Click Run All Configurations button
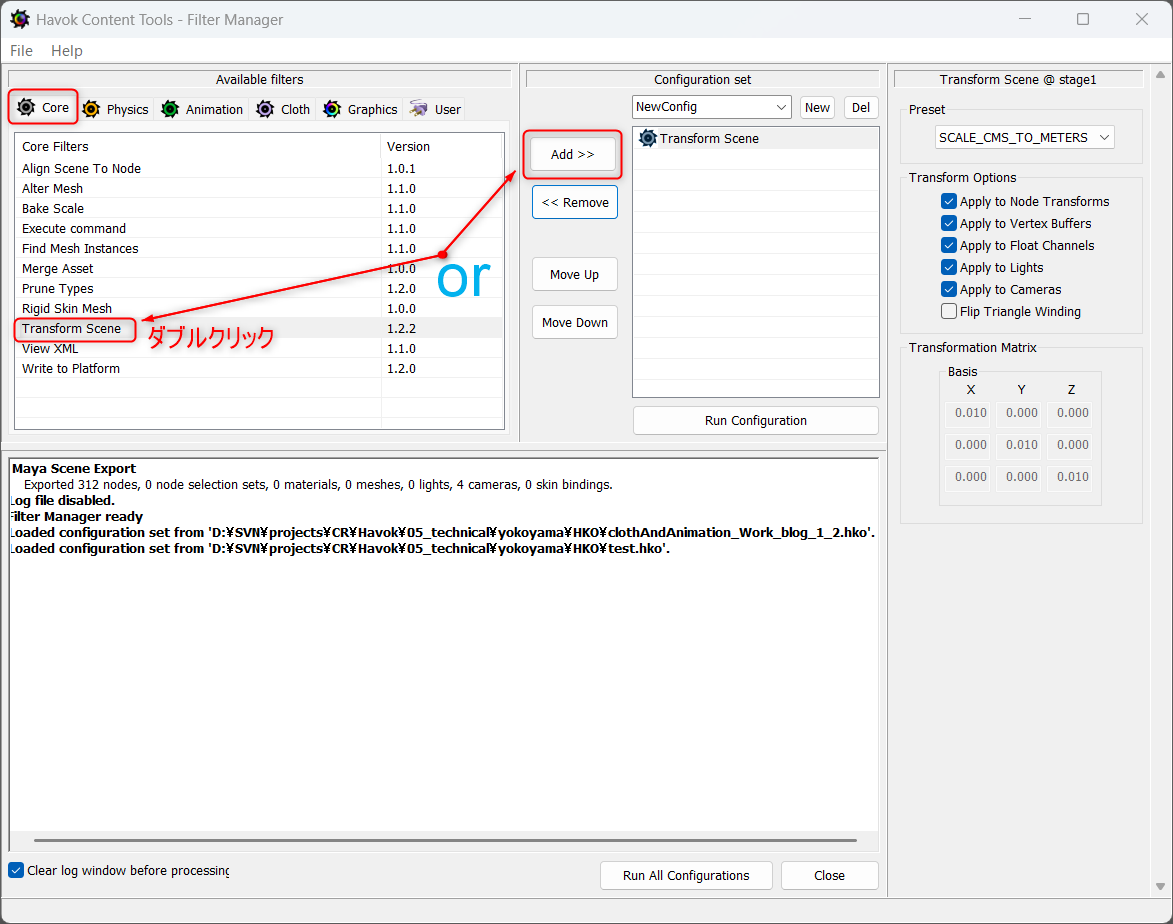Screen dimensions: 1173x924 [686, 875]
